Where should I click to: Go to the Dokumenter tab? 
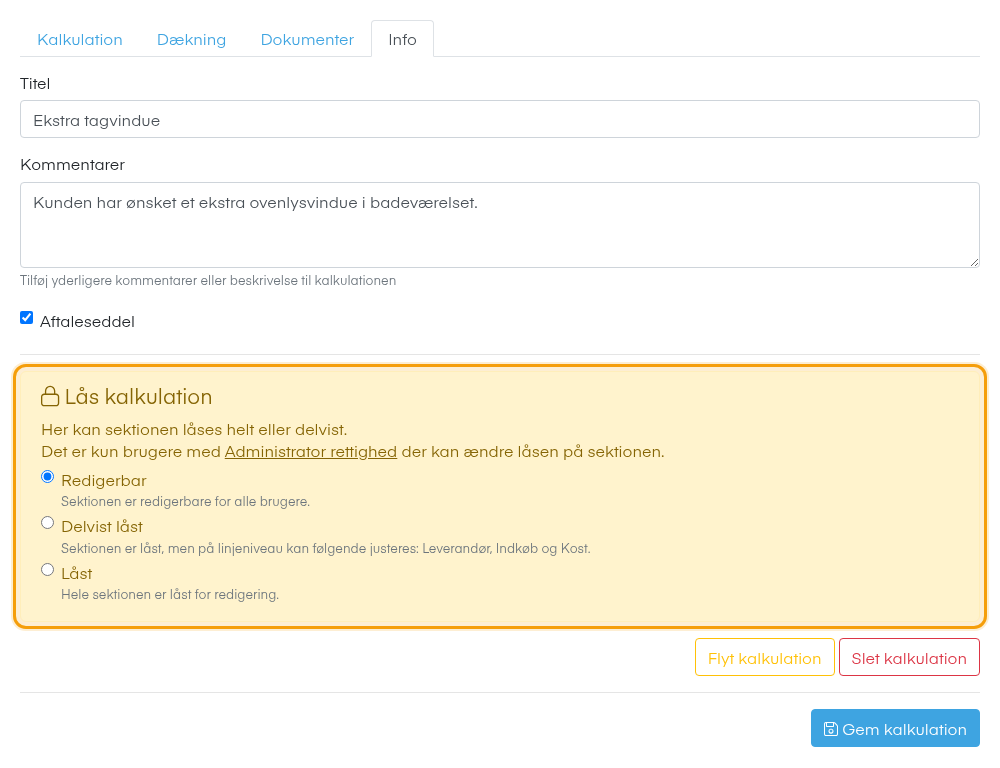[307, 40]
